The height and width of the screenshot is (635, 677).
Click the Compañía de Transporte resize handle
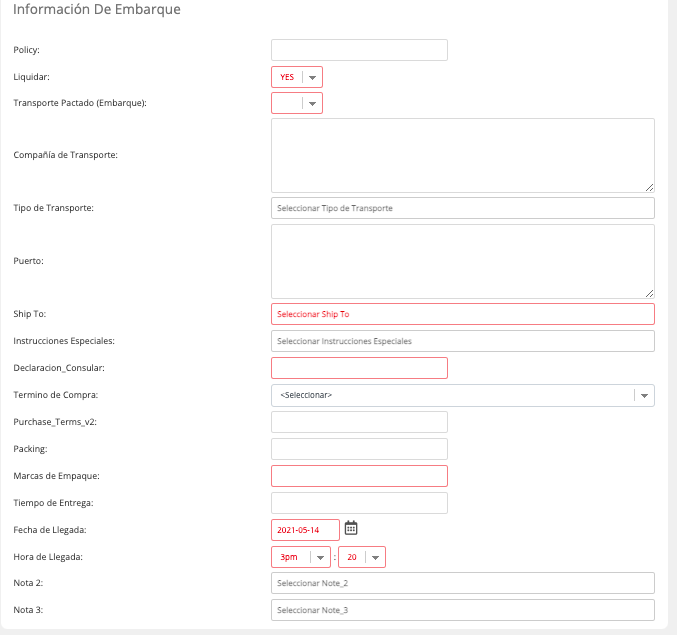pyautogui.click(x=649, y=187)
